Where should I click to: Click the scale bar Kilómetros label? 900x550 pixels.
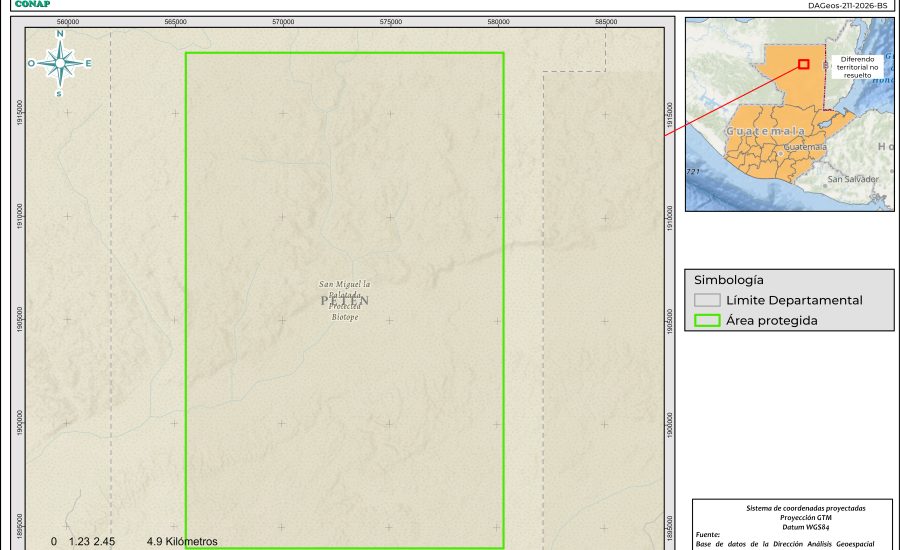click(181, 541)
